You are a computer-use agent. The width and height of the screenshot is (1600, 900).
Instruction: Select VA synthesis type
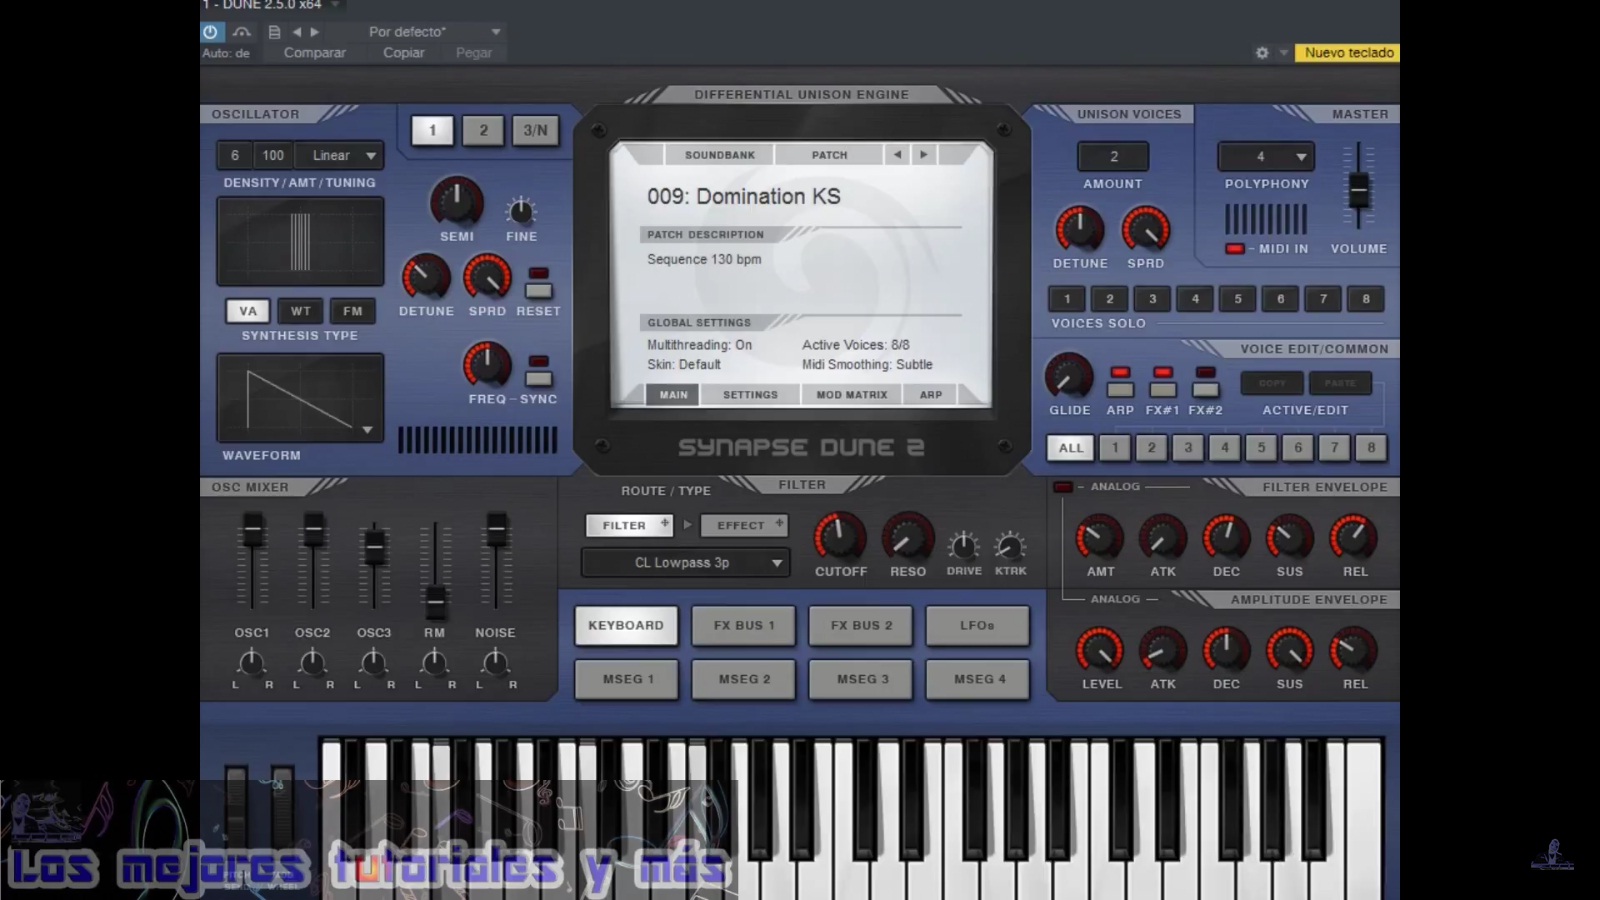click(x=248, y=311)
